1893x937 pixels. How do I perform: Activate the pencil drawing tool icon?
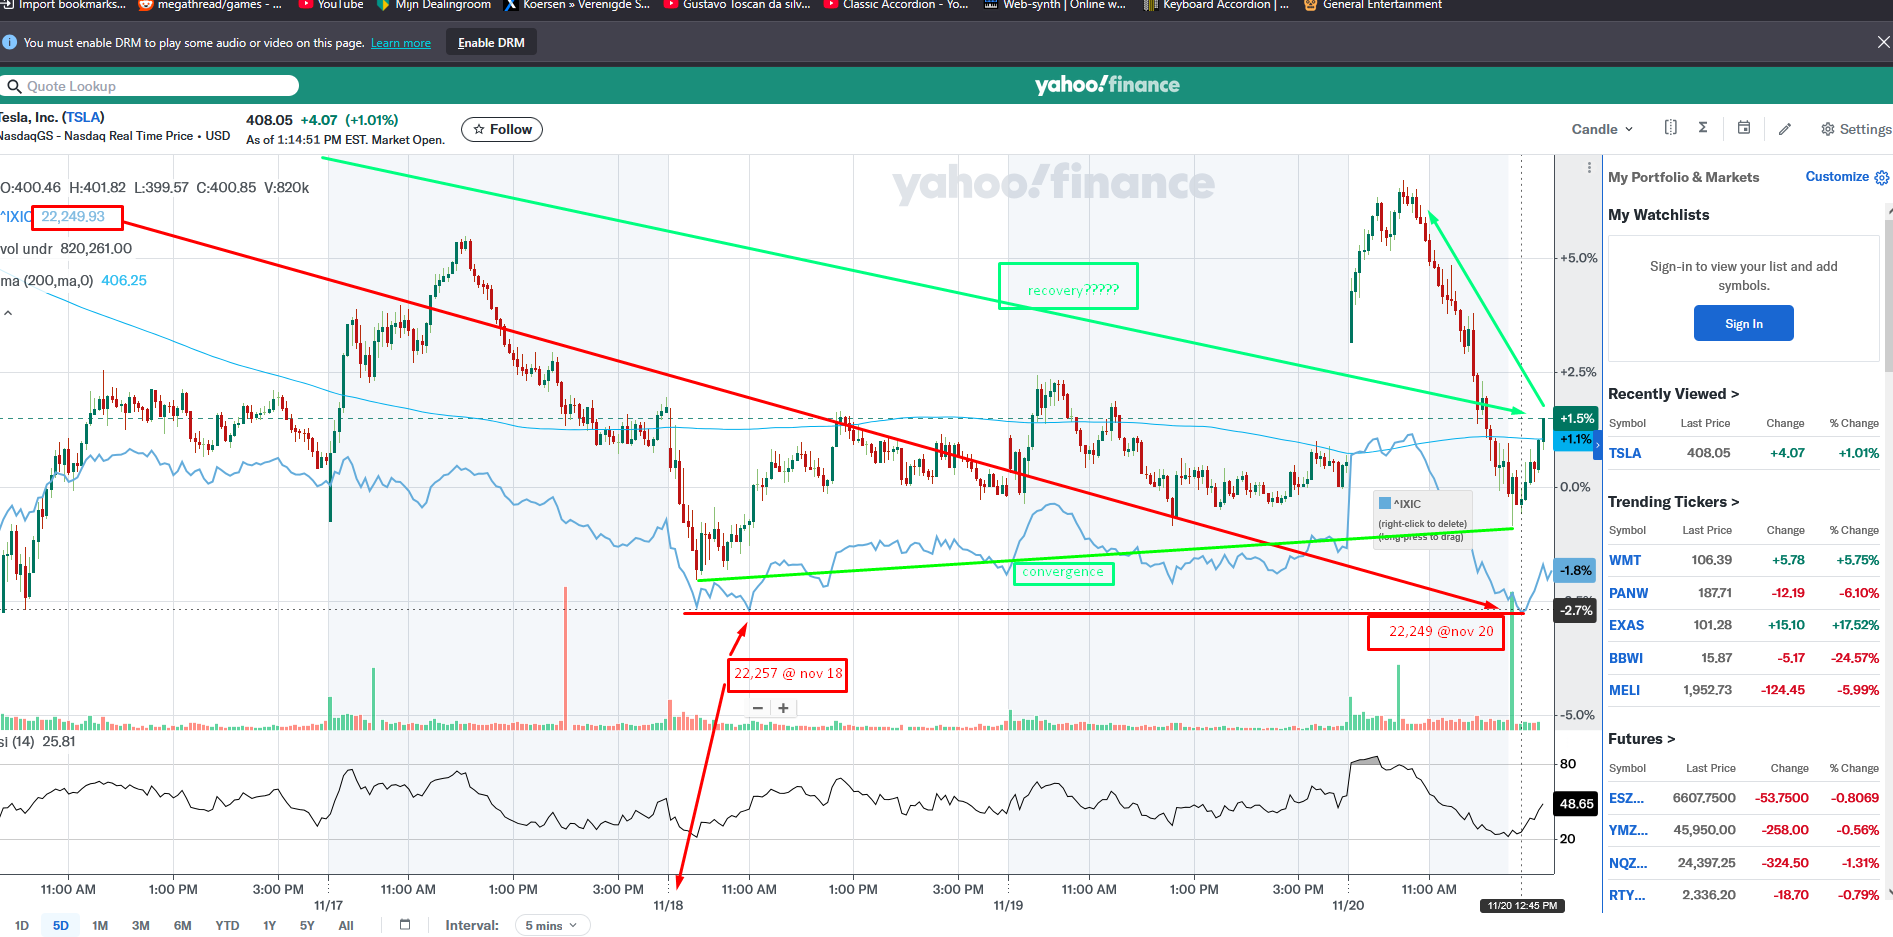1785,129
